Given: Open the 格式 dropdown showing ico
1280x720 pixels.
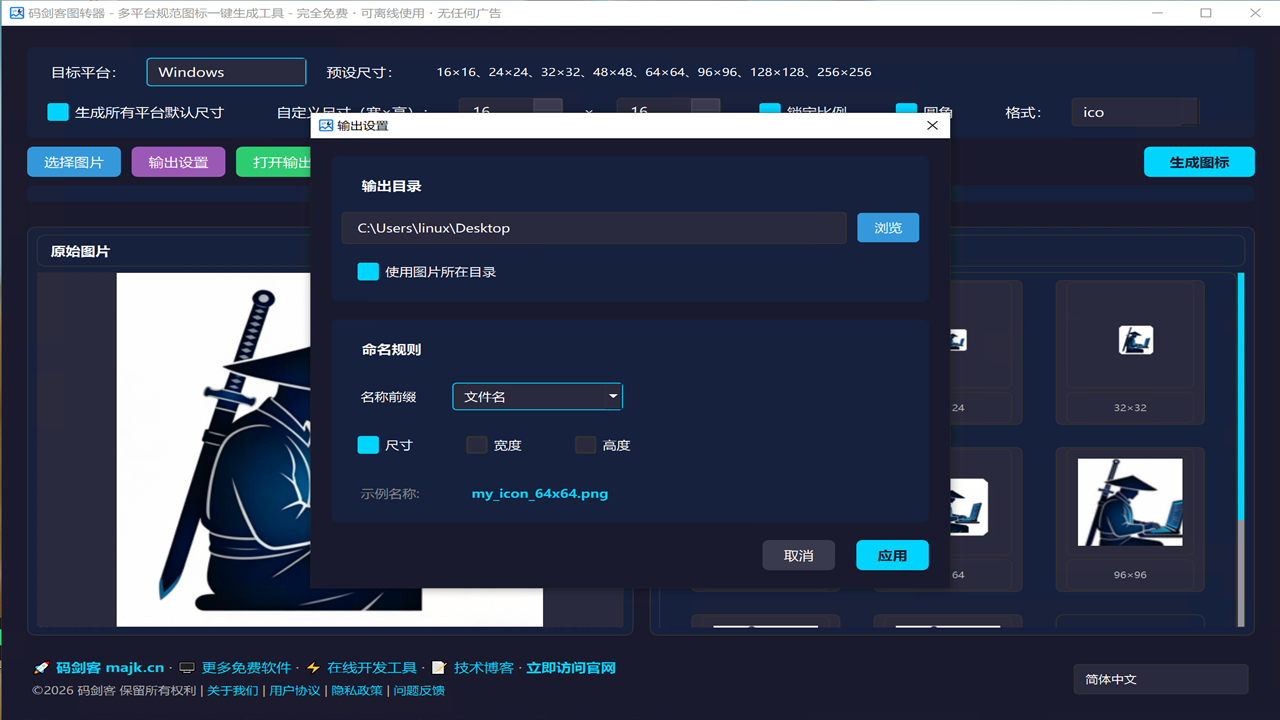Looking at the screenshot, I should pos(1134,112).
